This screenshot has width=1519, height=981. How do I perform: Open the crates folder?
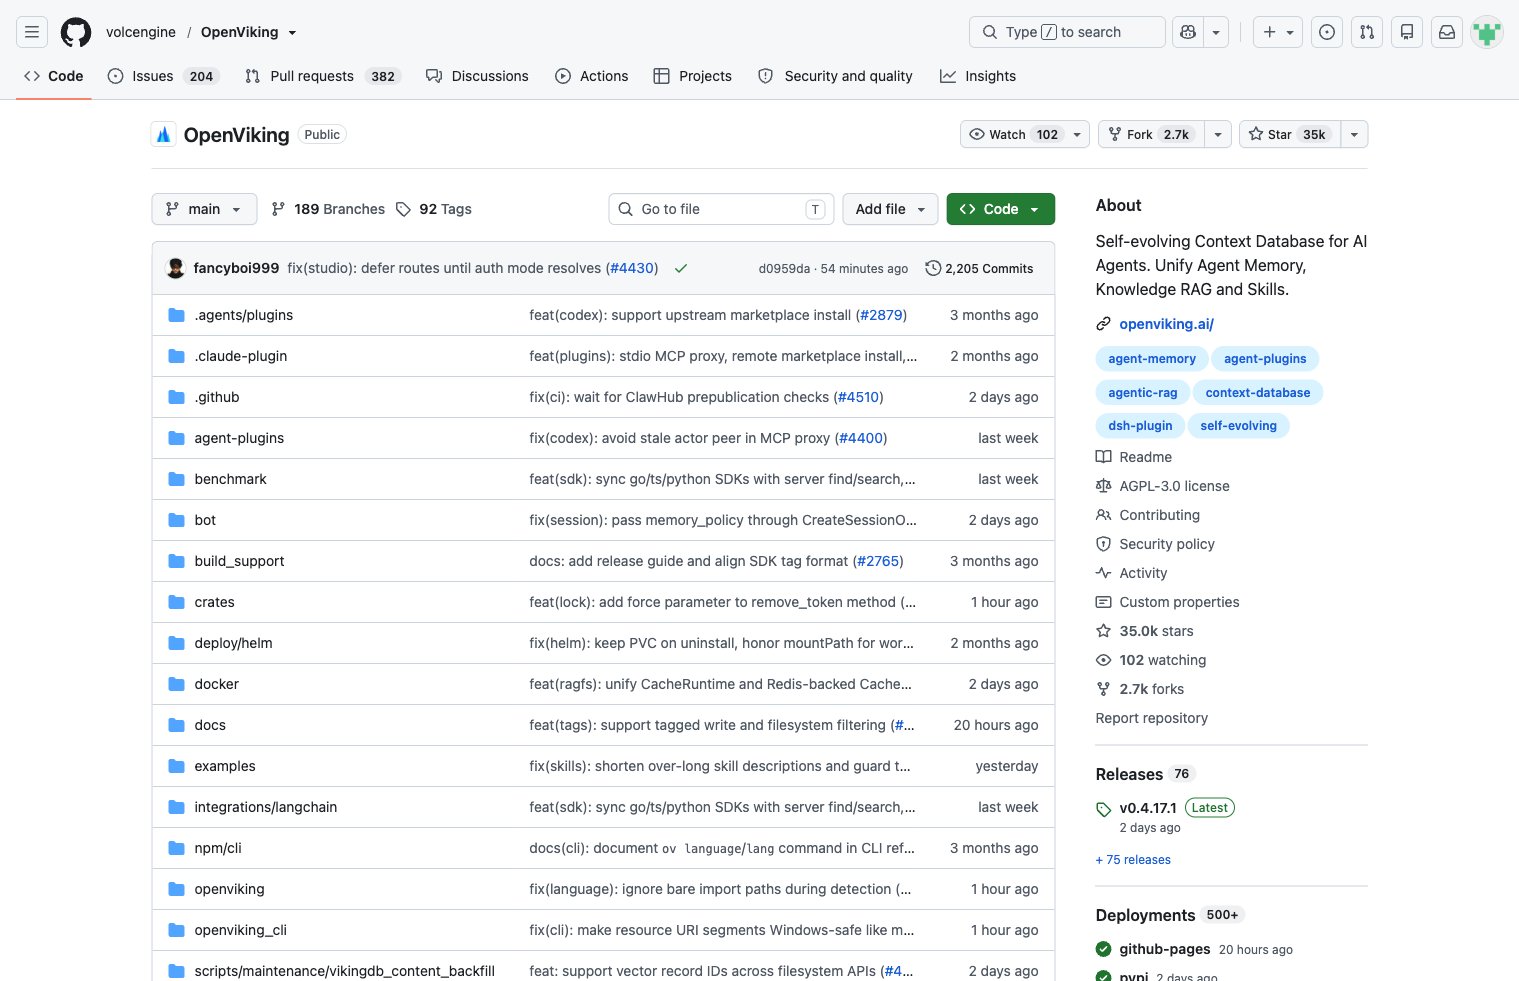click(x=214, y=602)
